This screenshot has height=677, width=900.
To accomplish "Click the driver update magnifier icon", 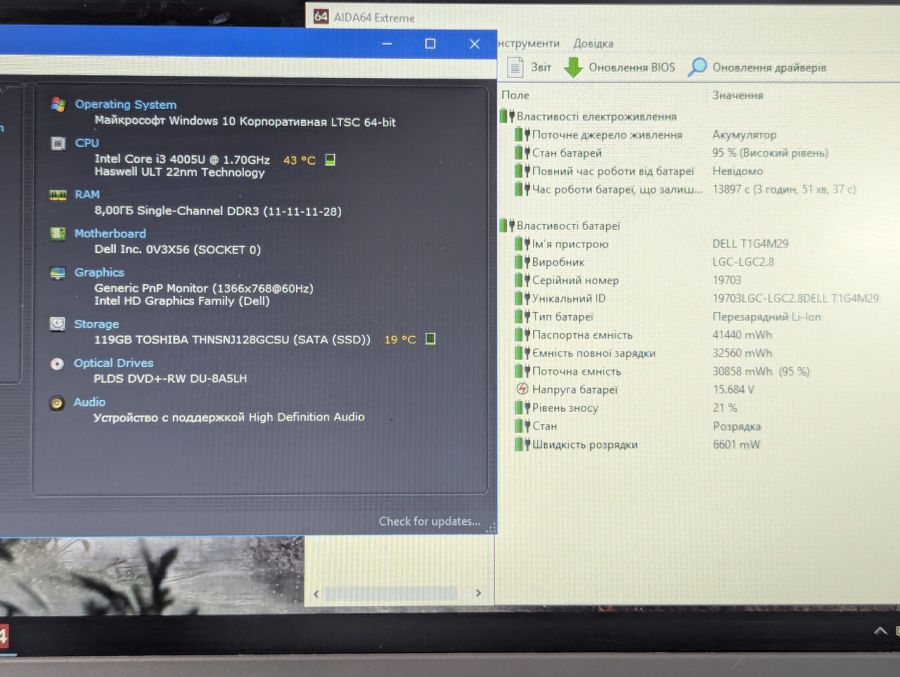I will [697, 67].
